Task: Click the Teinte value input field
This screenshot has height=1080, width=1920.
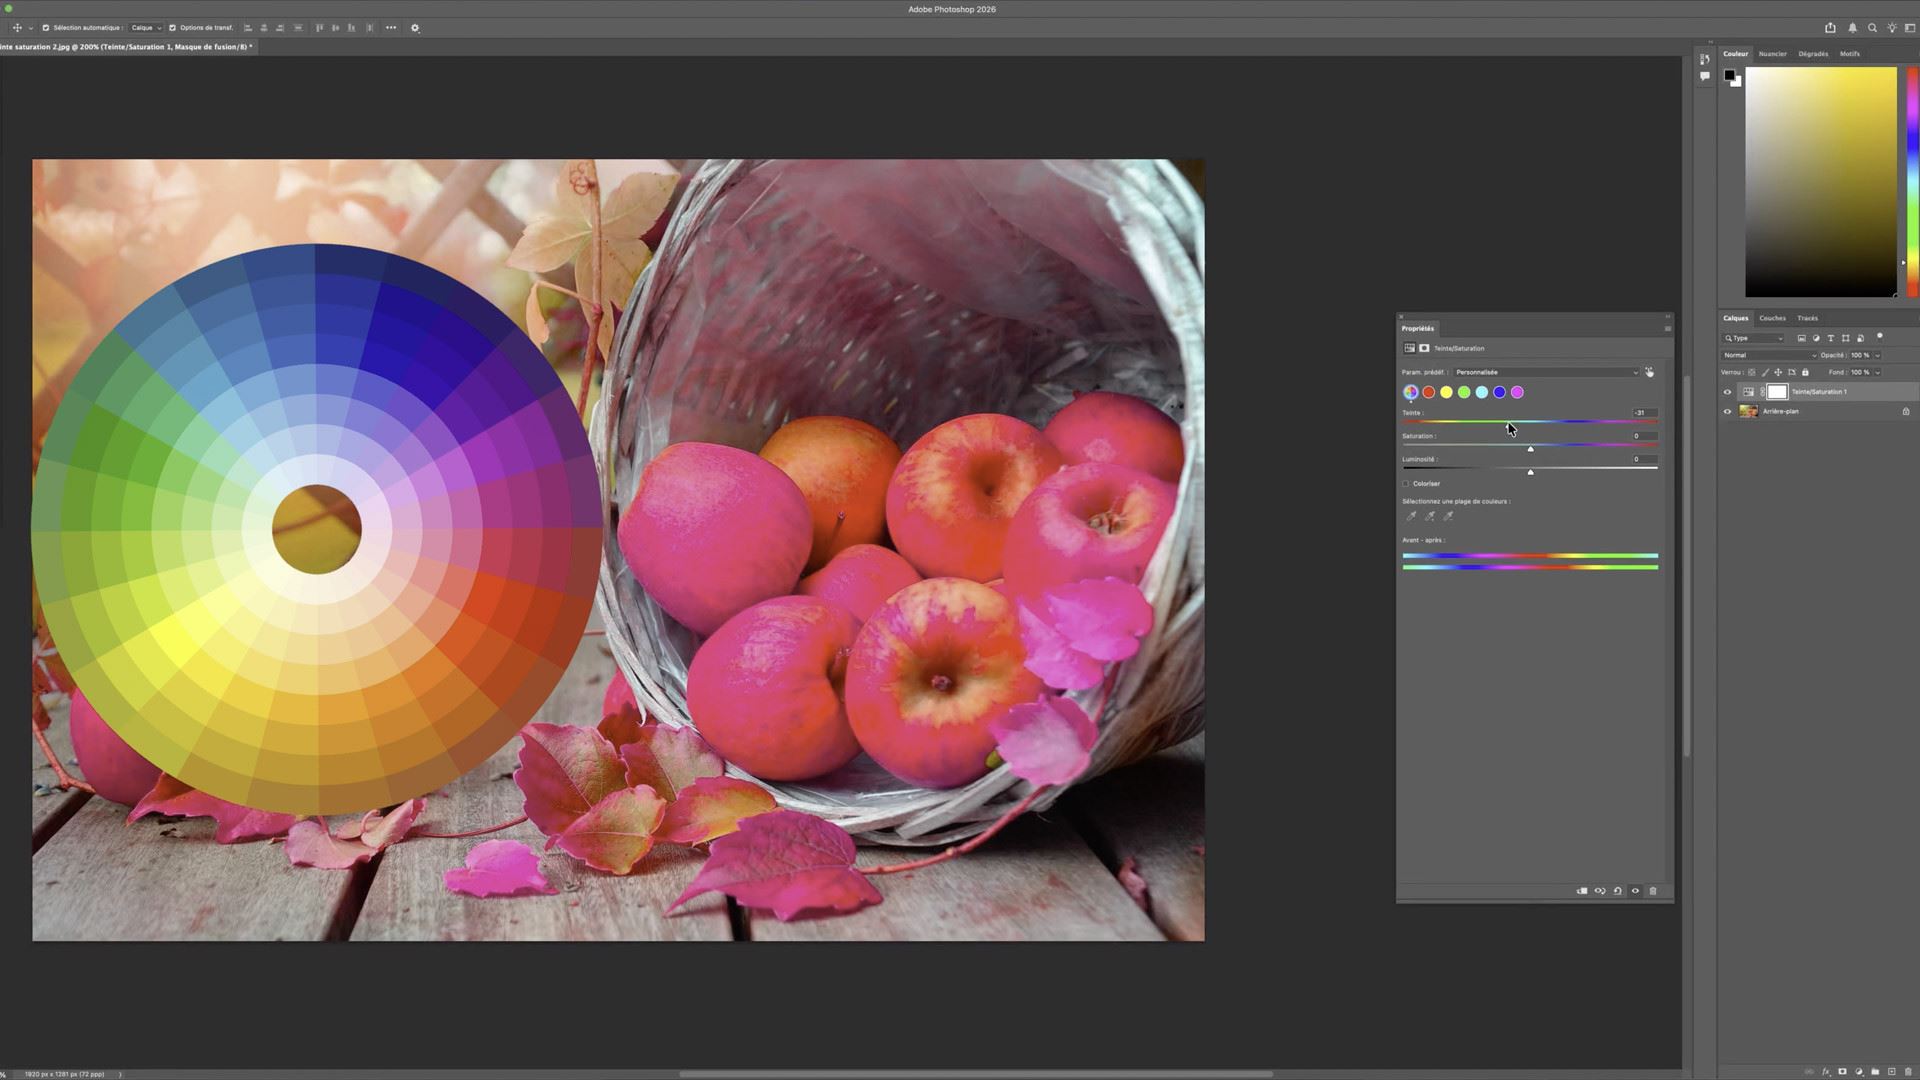Action: [1644, 412]
